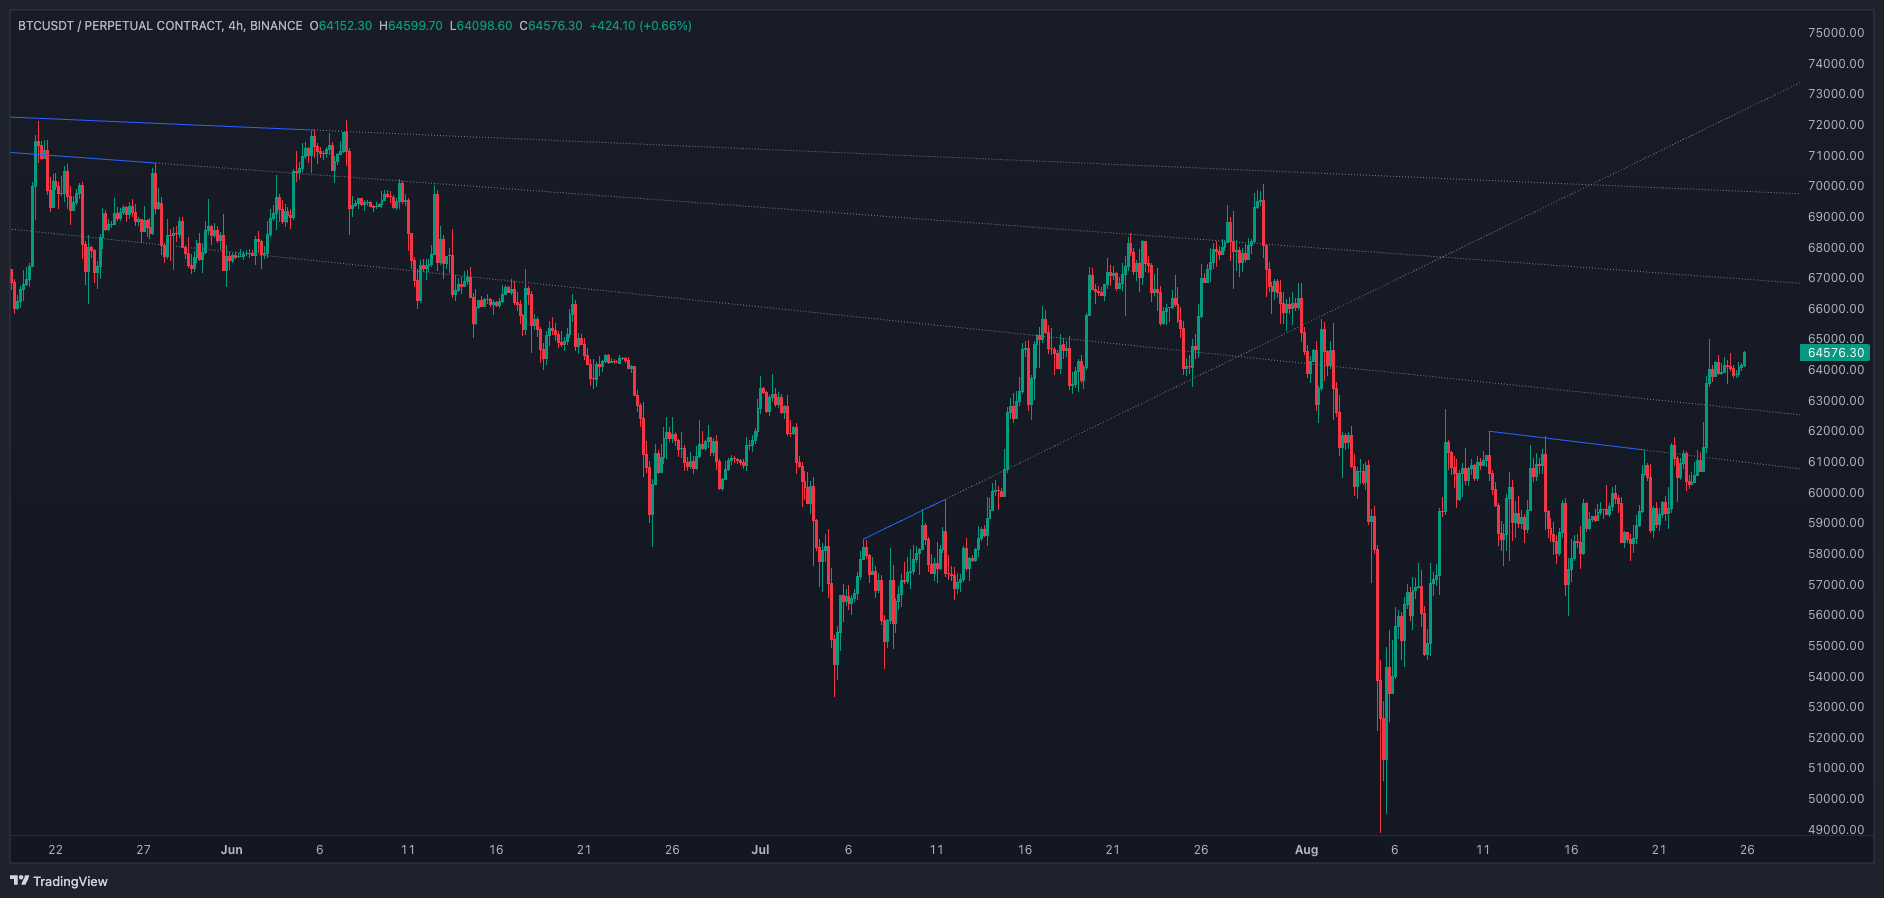Click the 67000.00 price axis label
This screenshot has height=898, width=1884.
coord(1836,278)
